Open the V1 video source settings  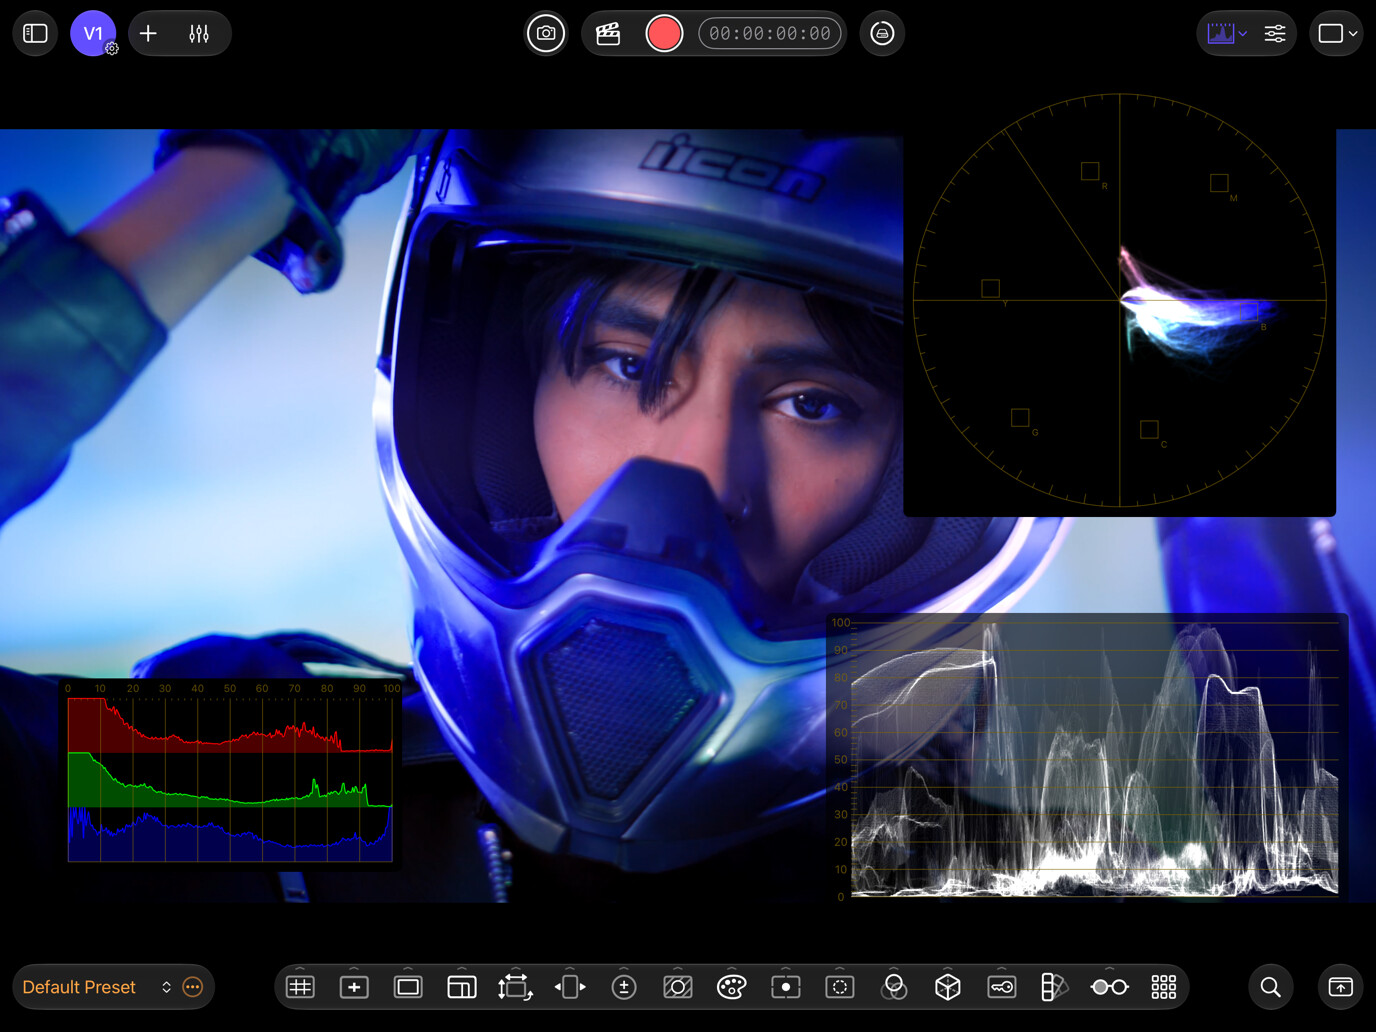tap(93, 33)
